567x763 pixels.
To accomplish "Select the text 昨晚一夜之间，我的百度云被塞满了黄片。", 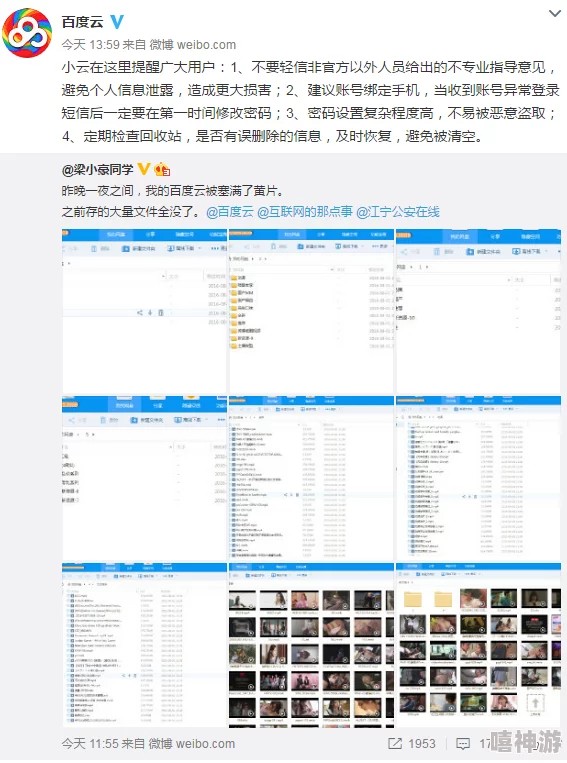I will [172, 191].
